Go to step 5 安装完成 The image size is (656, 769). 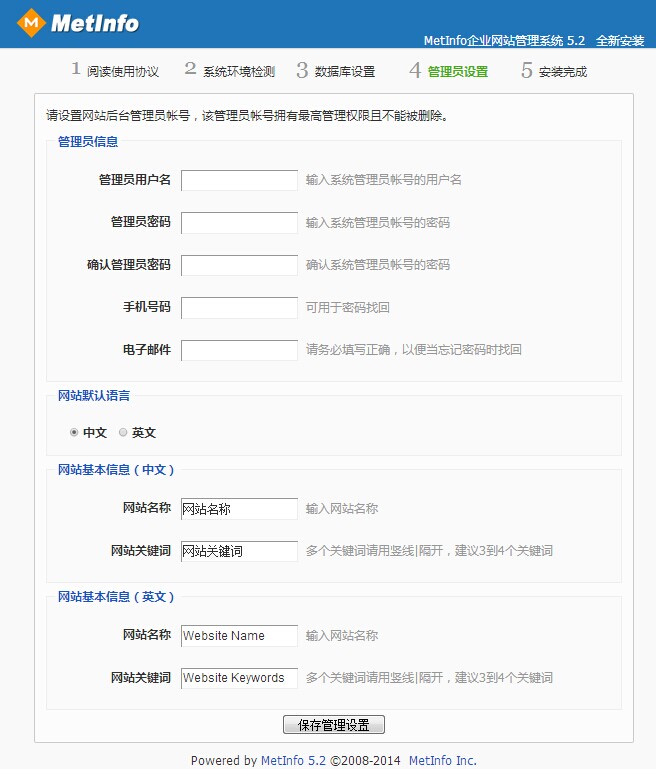[x=554, y=71]
